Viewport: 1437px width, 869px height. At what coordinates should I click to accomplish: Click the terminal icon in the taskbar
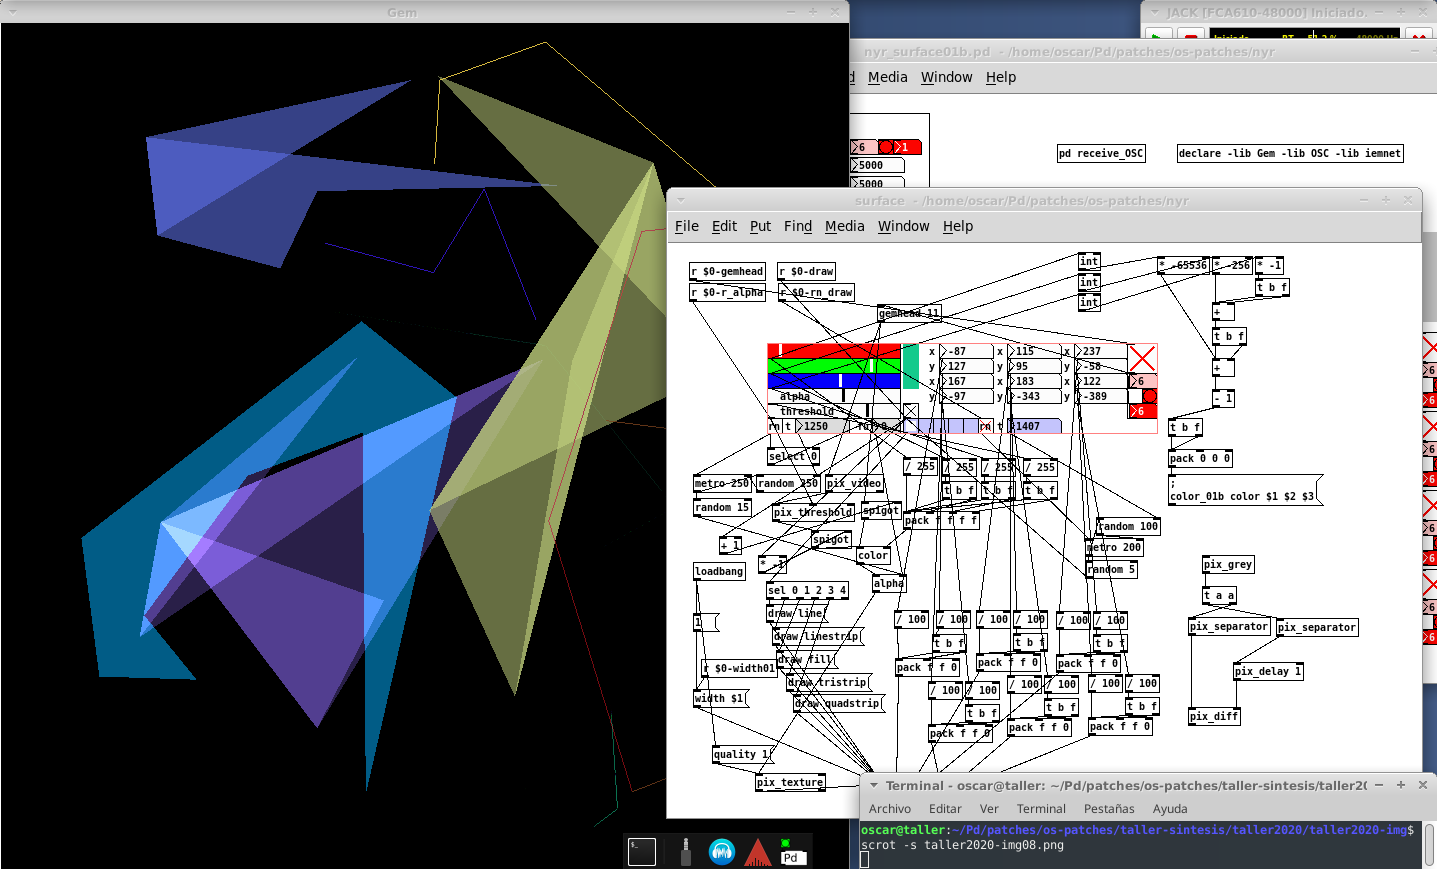pyautogui.click(x=641, y=851)
